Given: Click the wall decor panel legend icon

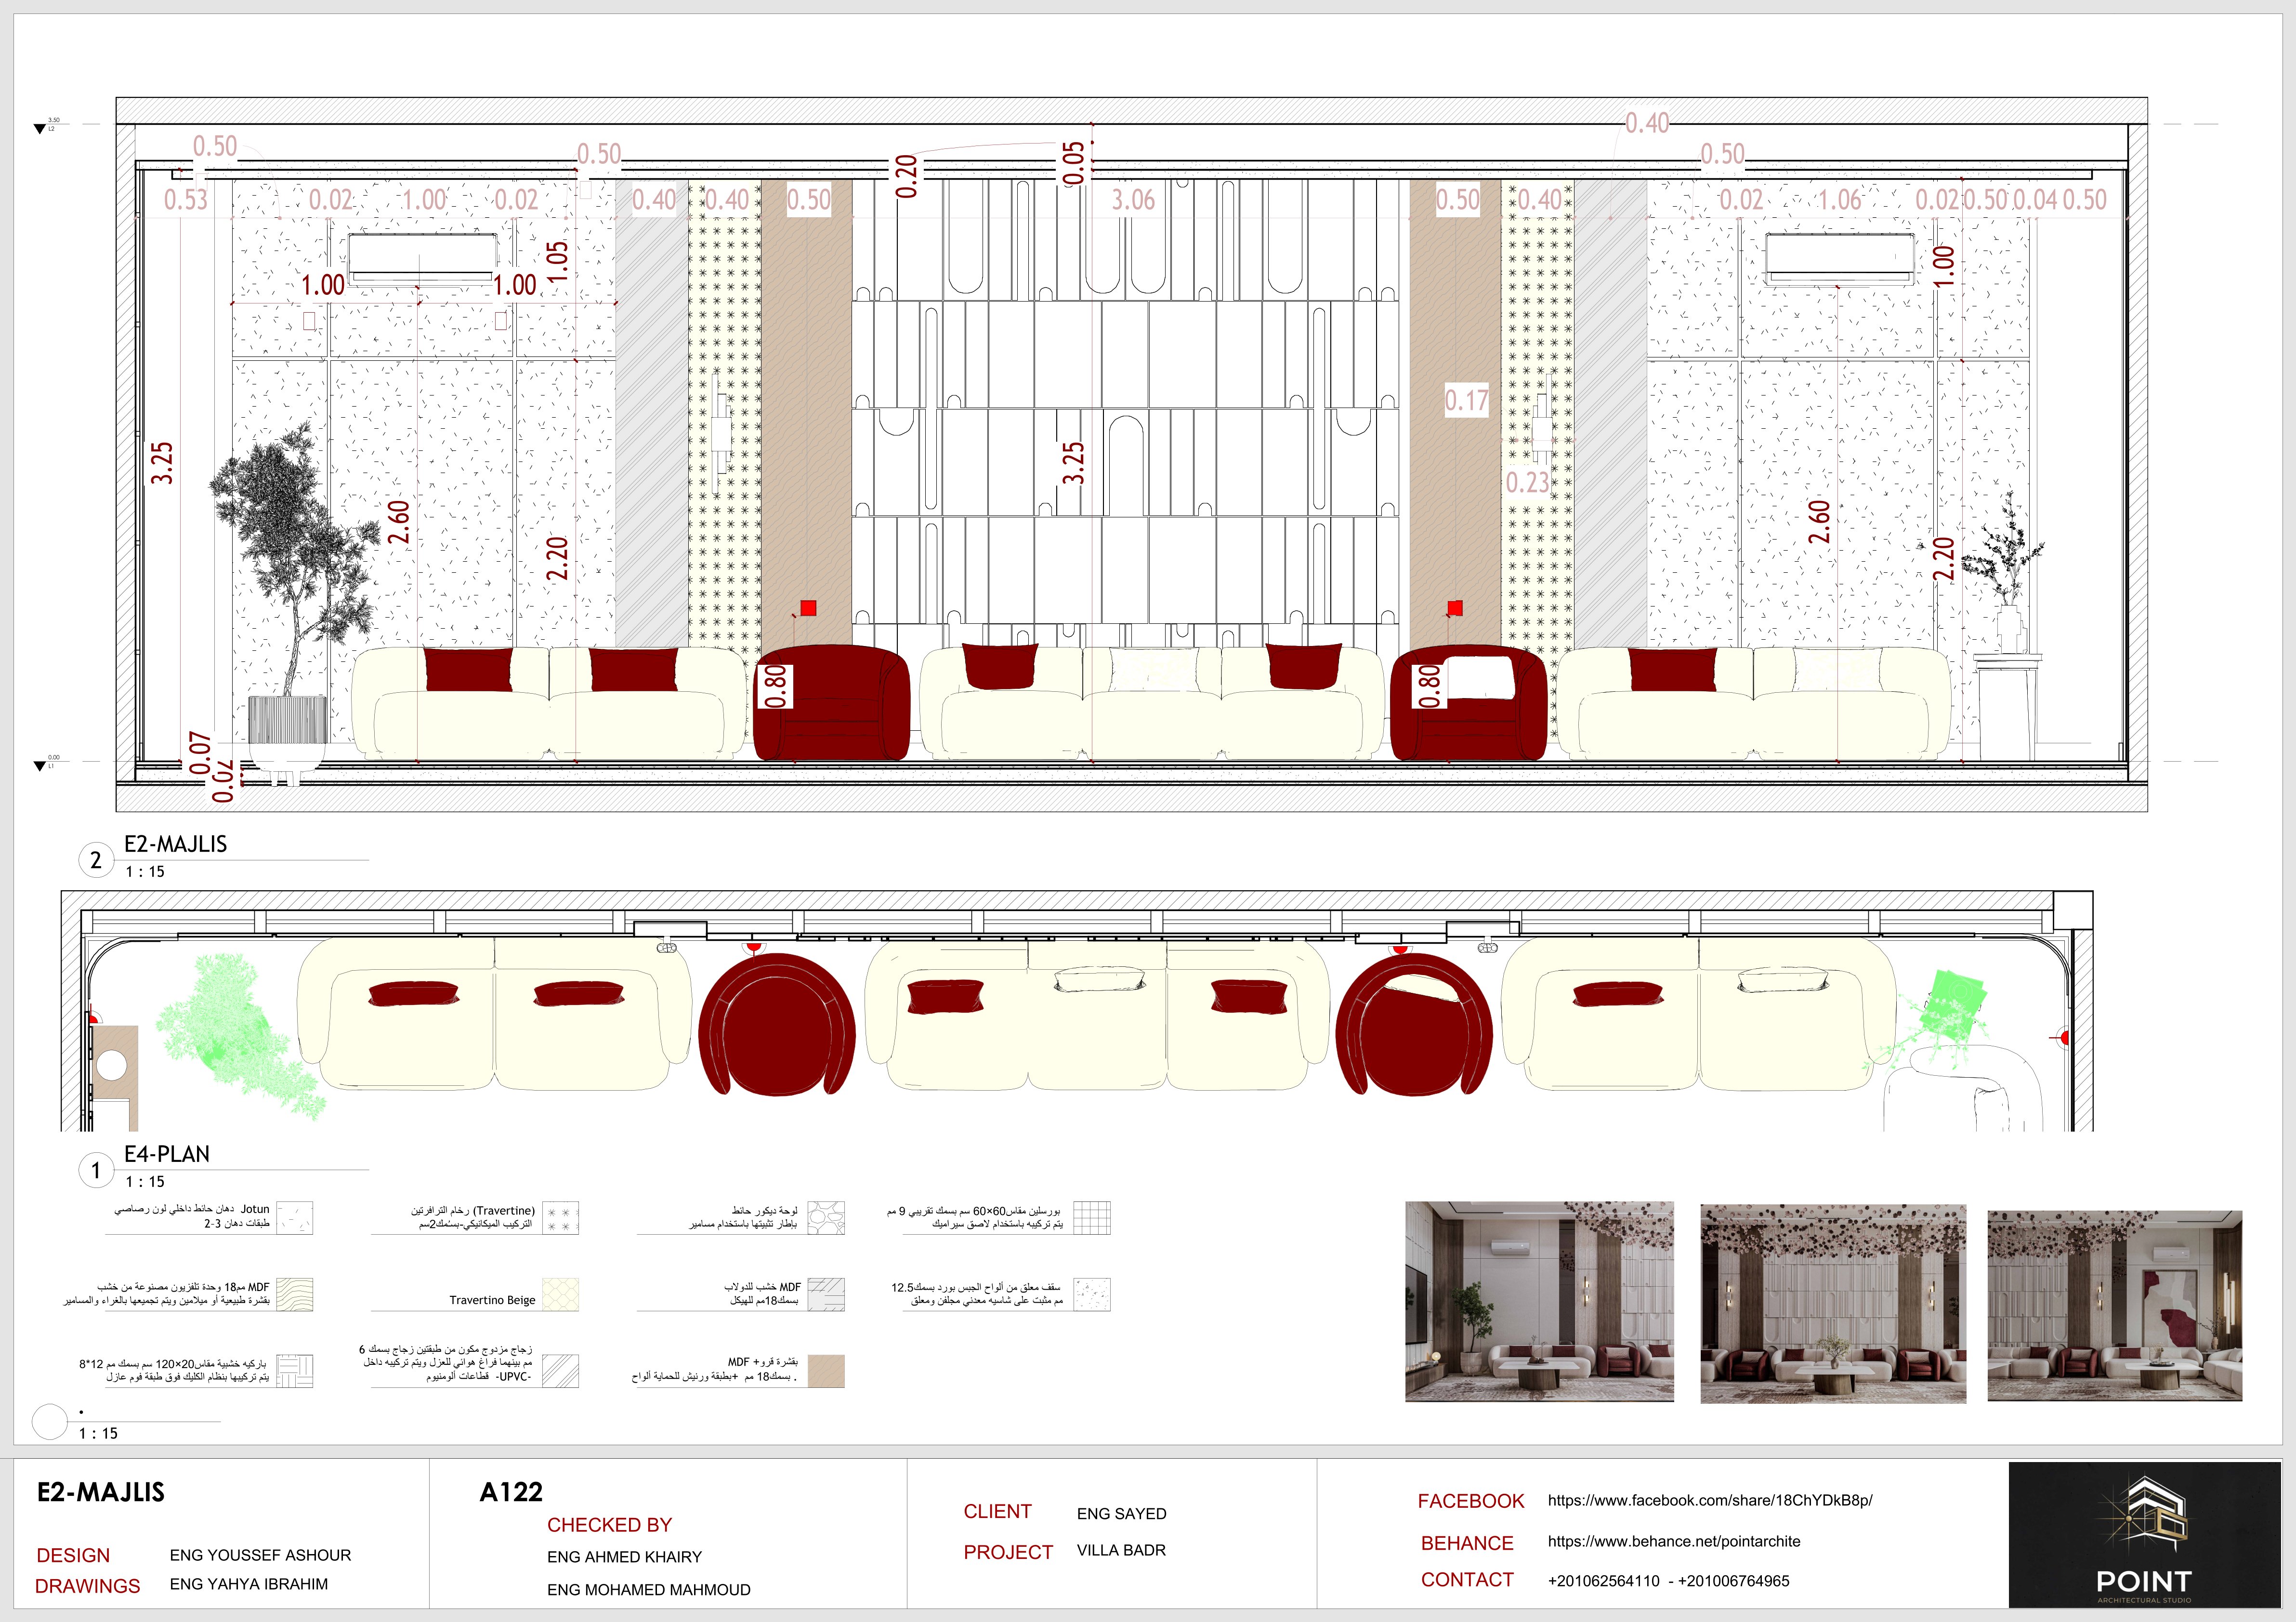Looking at the screenshot, I should [826, 1217].
